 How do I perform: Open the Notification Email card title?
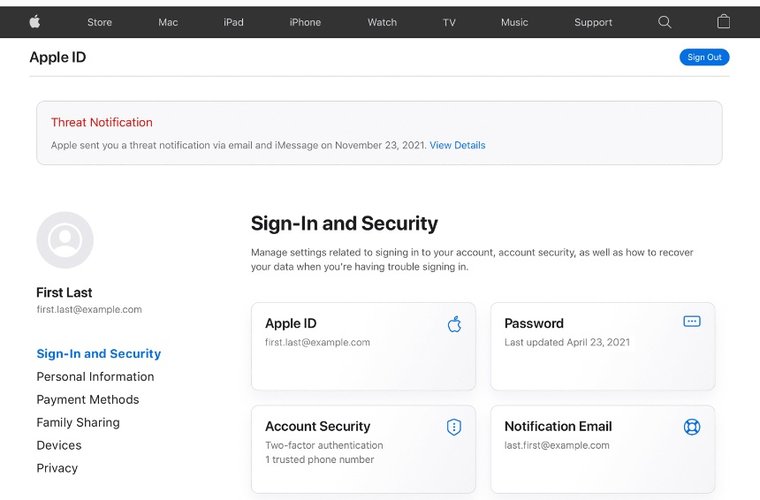pyautogui.click(x=558, y=426)
